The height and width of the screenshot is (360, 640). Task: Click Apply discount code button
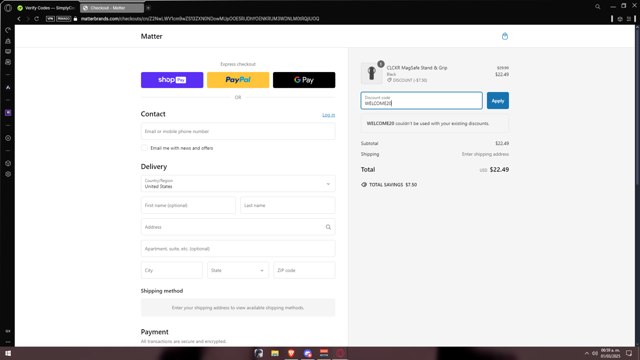click(498, 101)
